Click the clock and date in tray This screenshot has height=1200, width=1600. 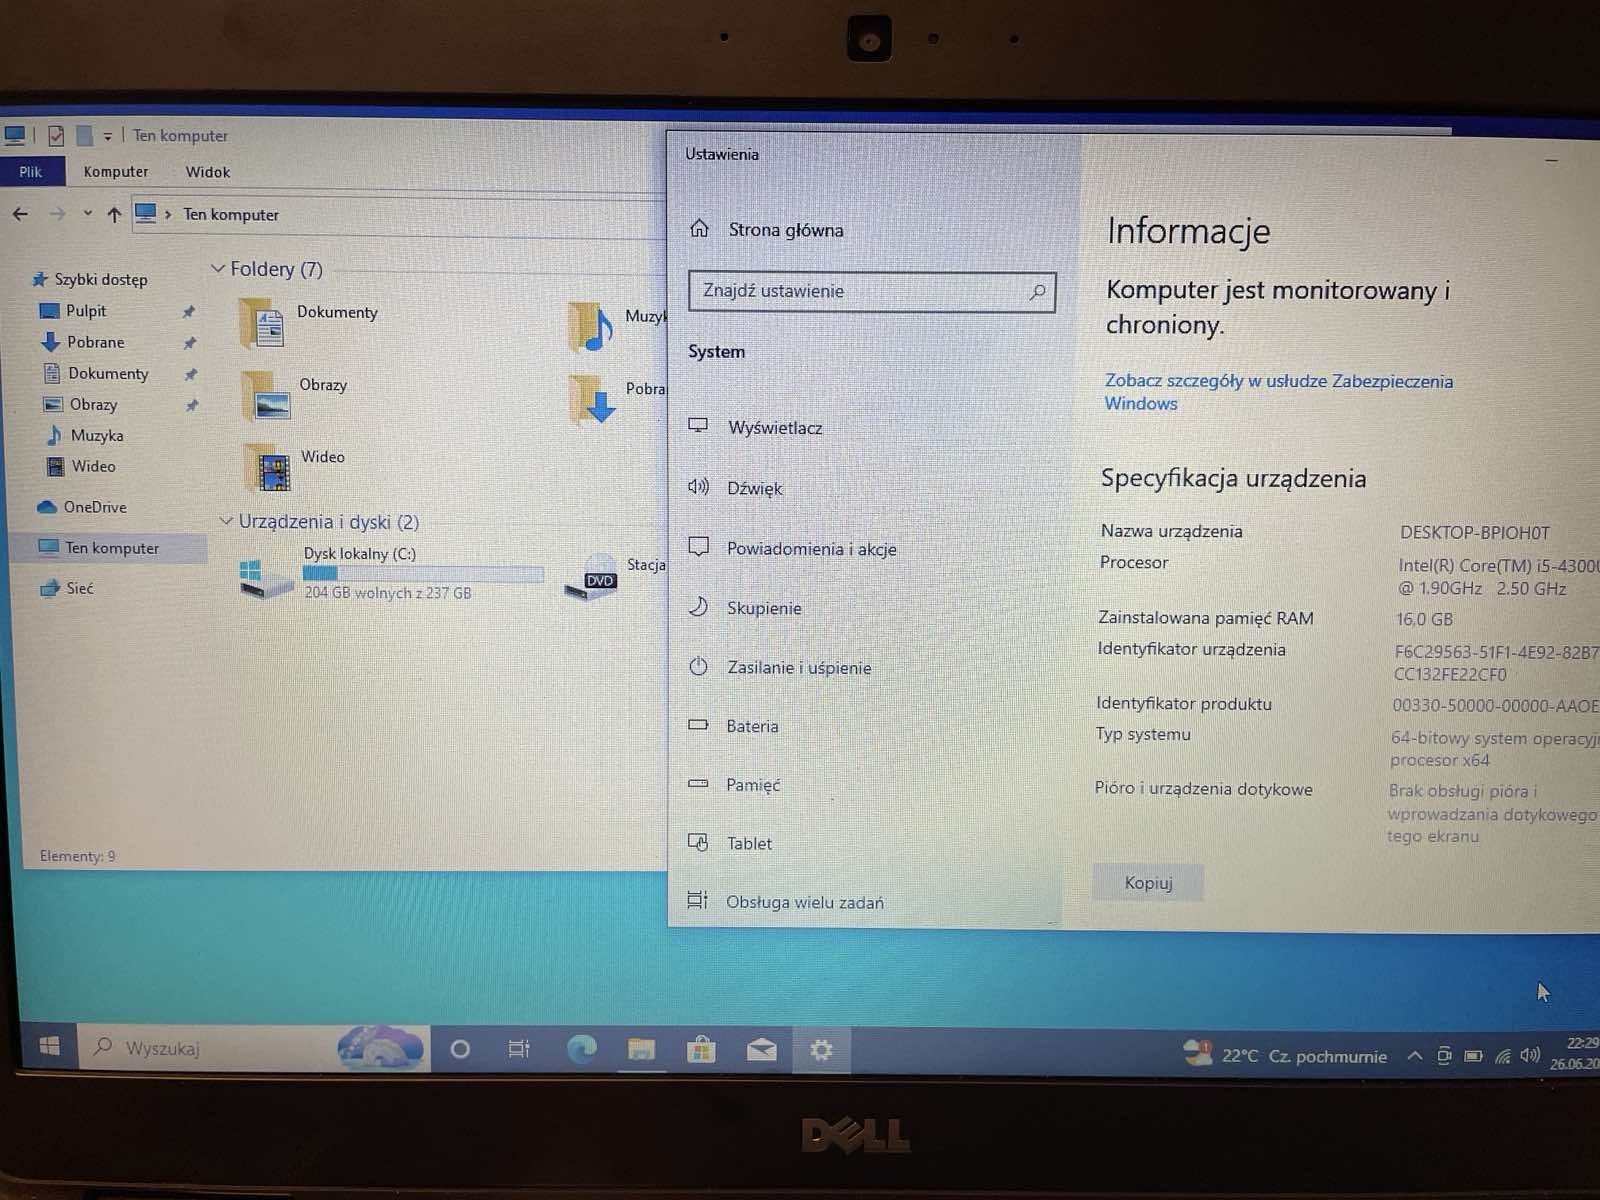tap(1574, 1053)
